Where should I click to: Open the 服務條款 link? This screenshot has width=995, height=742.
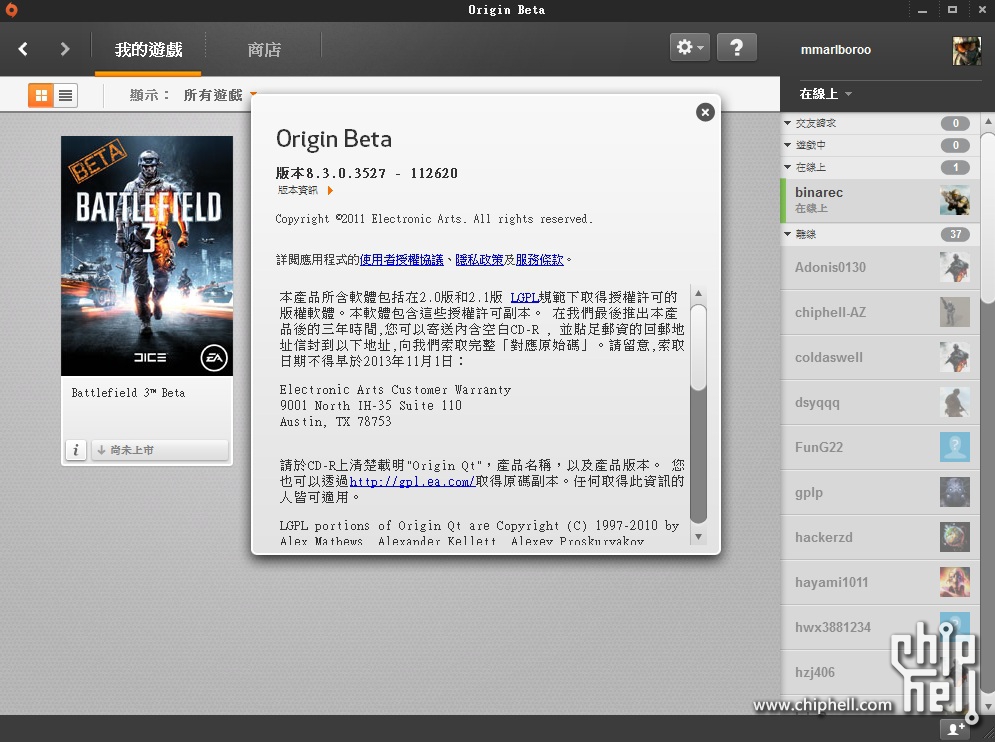coord(539,260)
